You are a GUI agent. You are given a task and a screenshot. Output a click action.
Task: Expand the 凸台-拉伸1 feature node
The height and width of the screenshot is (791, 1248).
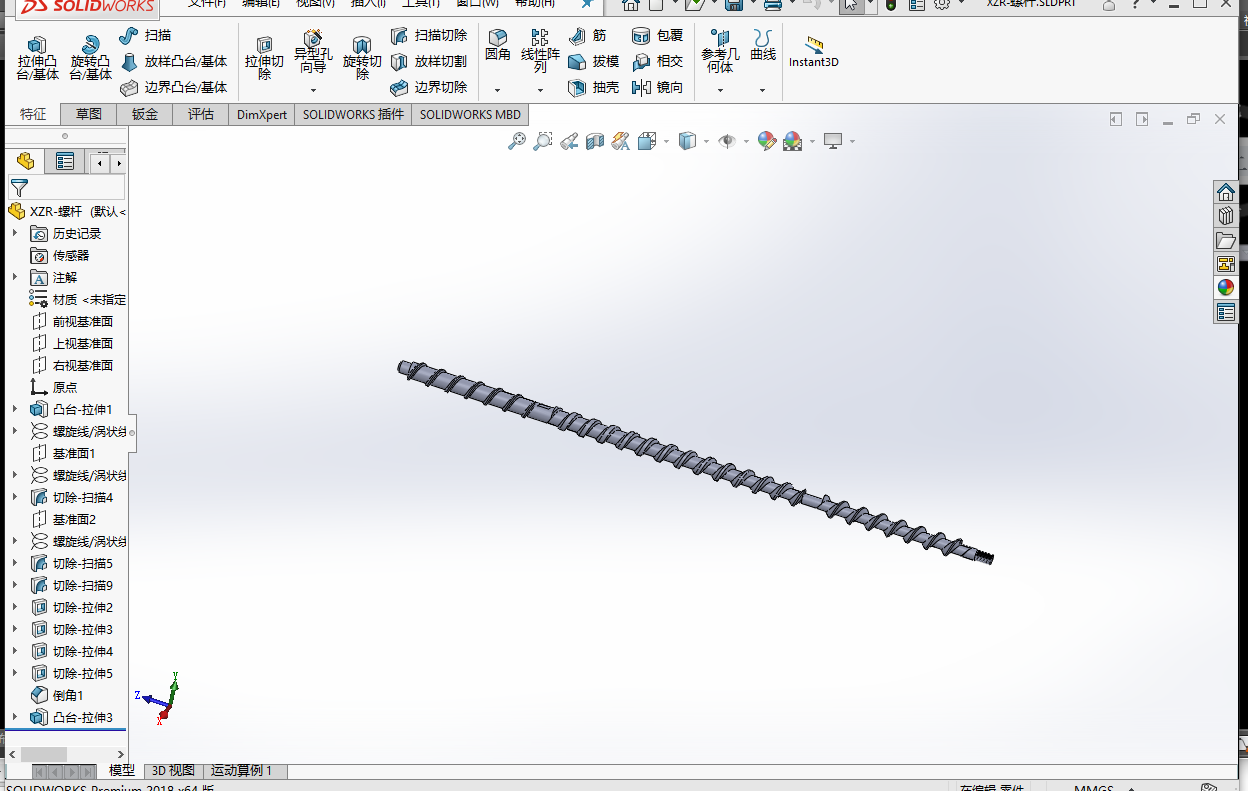coord(15,409)
